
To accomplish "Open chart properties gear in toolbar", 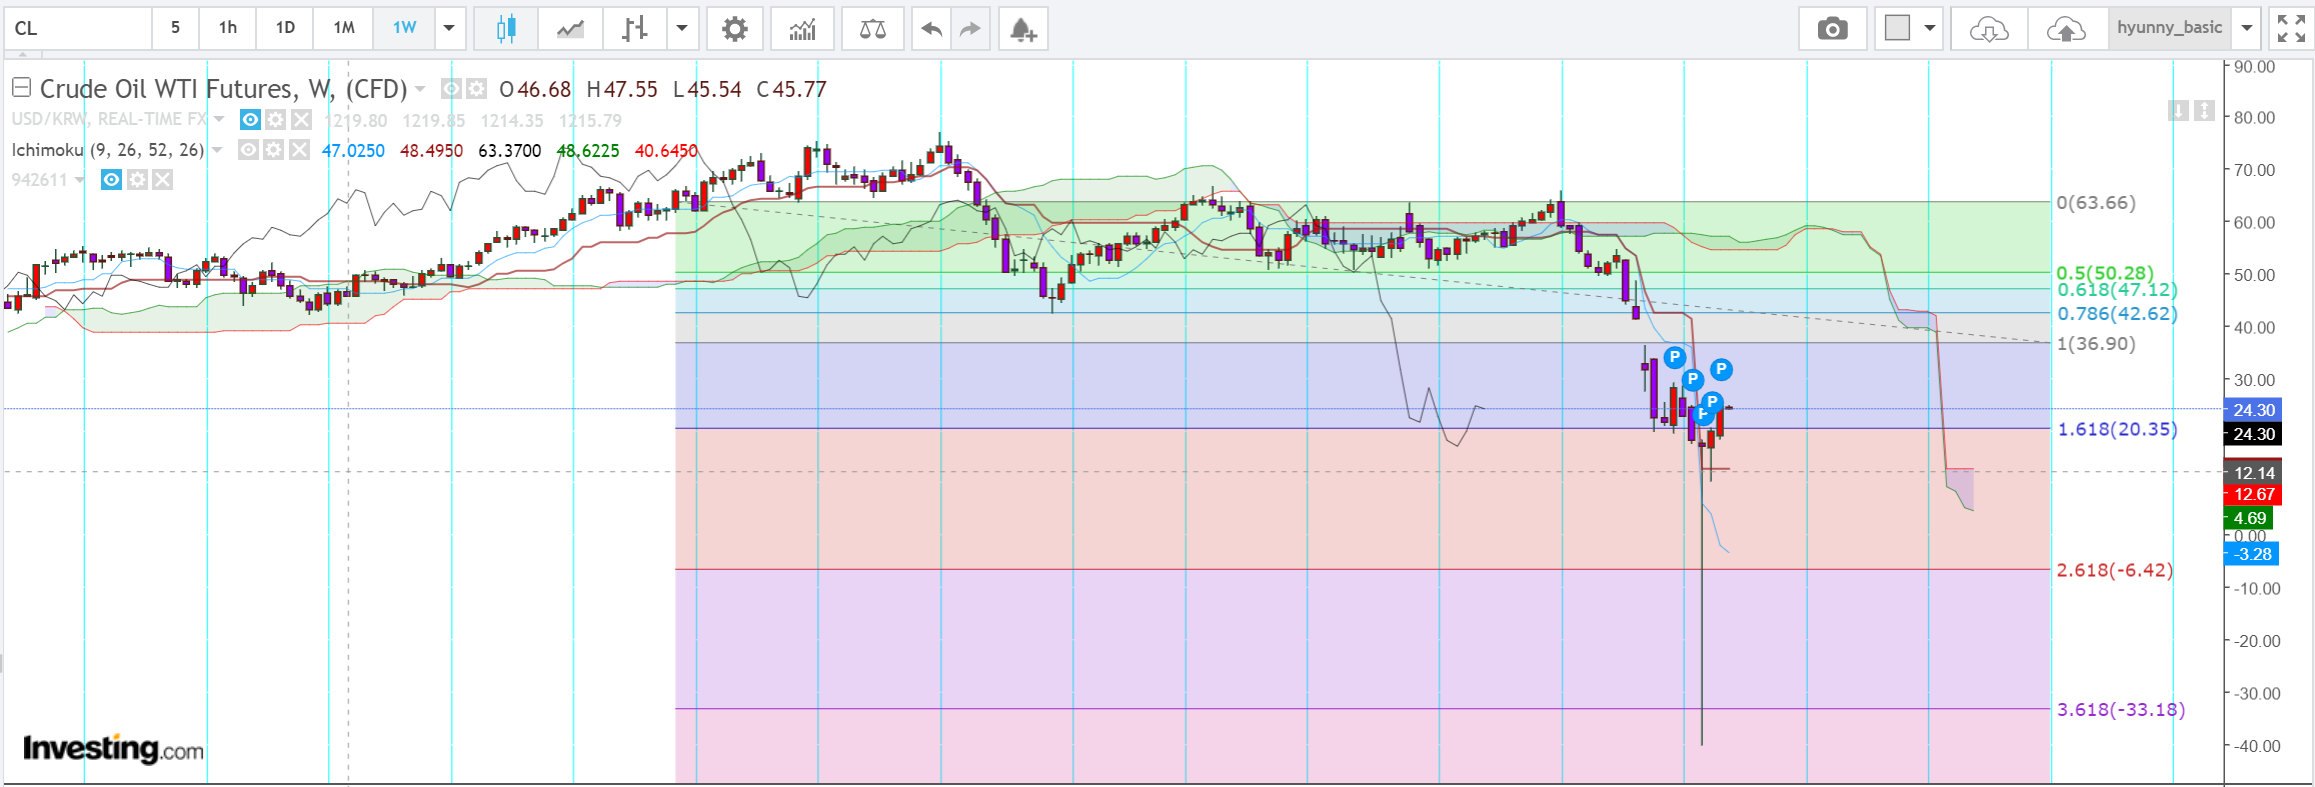I will coord(735,29).
